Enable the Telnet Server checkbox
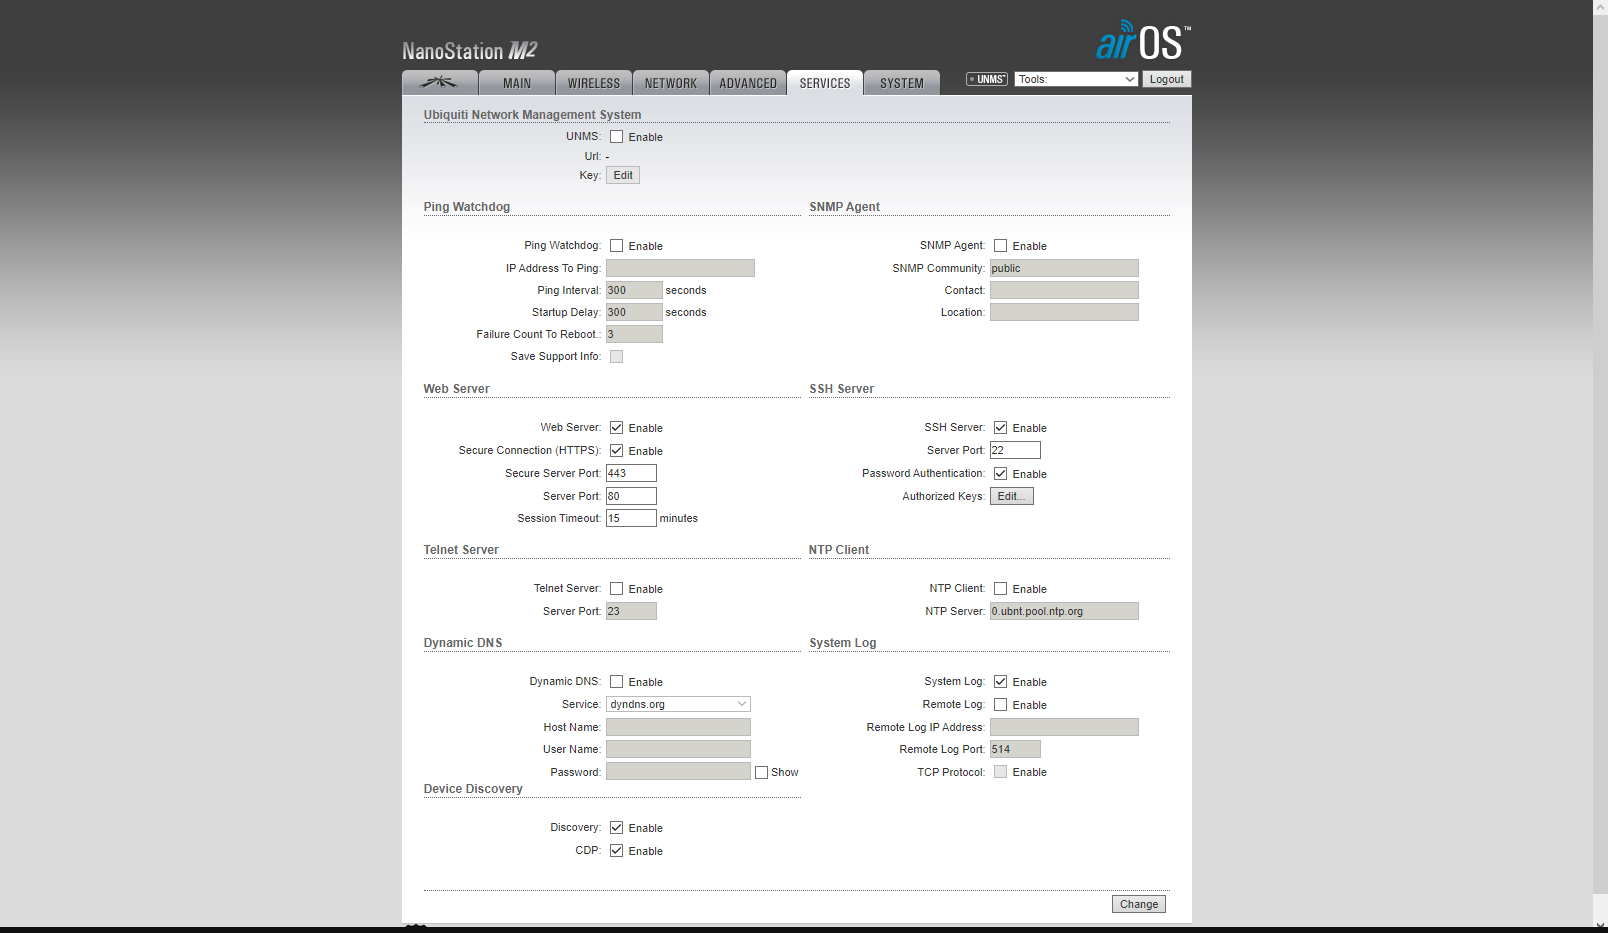 (x=617, y=589)
